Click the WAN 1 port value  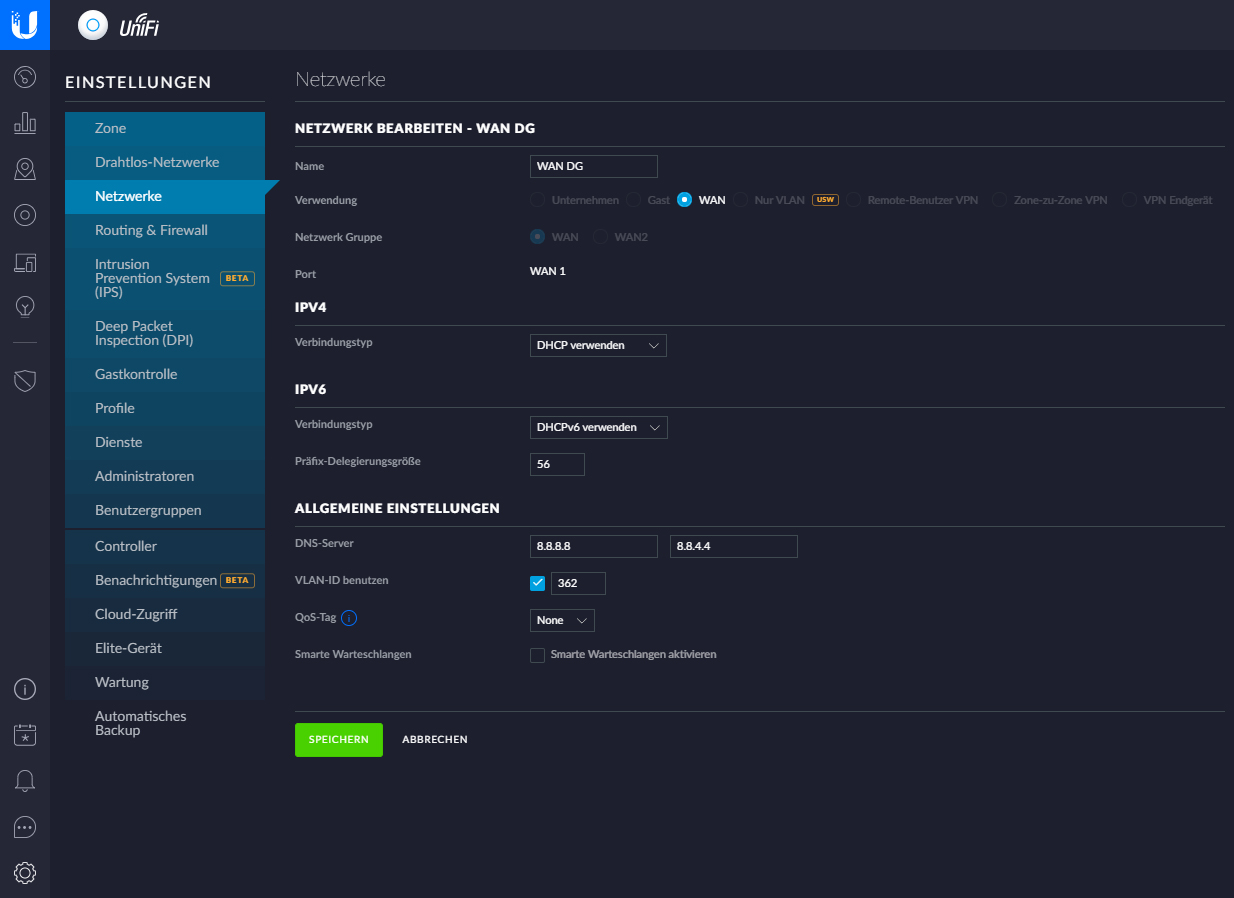pyautogui.click(x=548, y=271)
